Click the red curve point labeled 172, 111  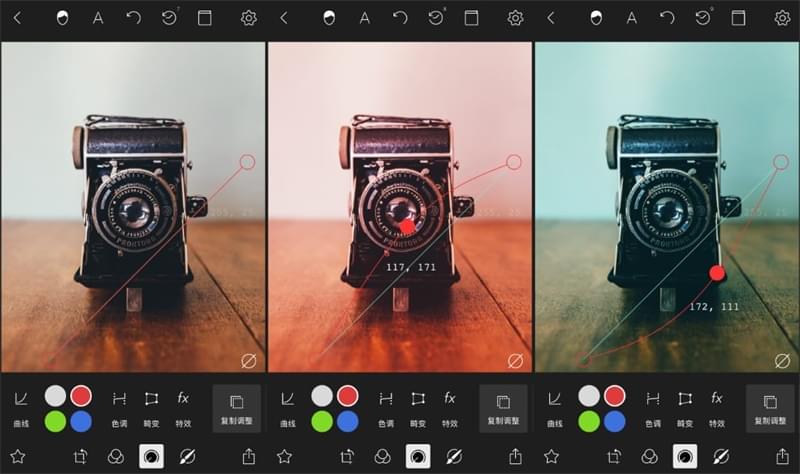pyautogui.click(x=716, y=273)
